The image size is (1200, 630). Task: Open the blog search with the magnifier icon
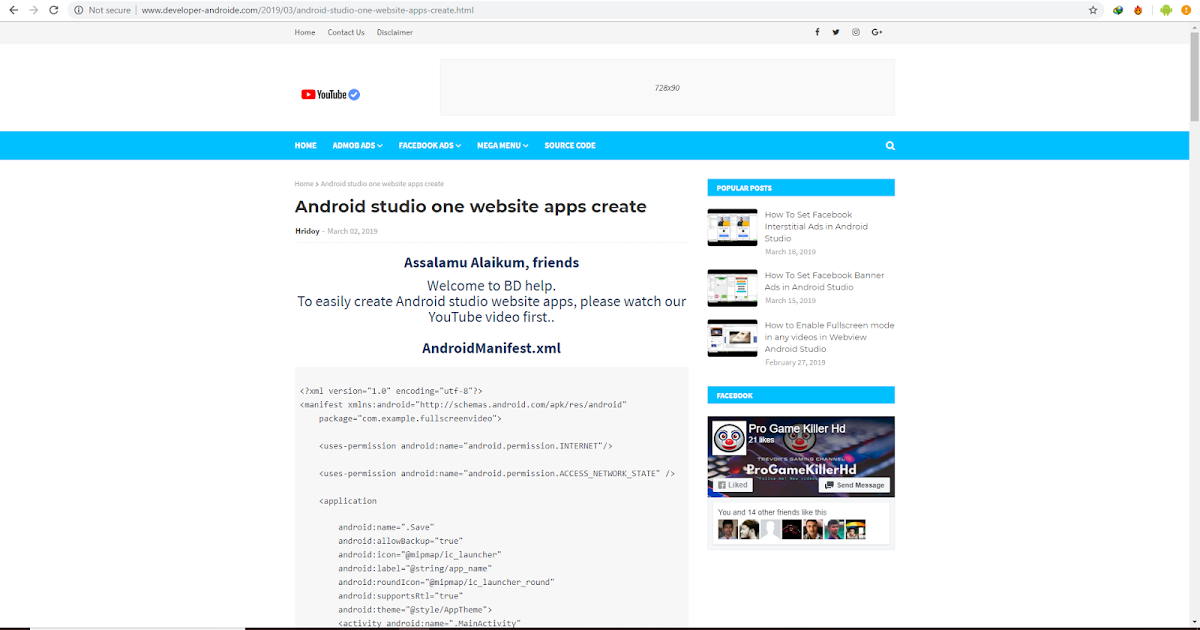point(890,145)
